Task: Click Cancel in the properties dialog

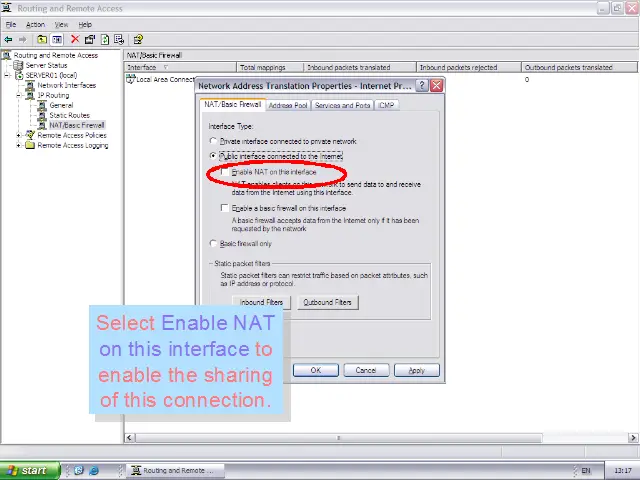Action: point(366,370)
